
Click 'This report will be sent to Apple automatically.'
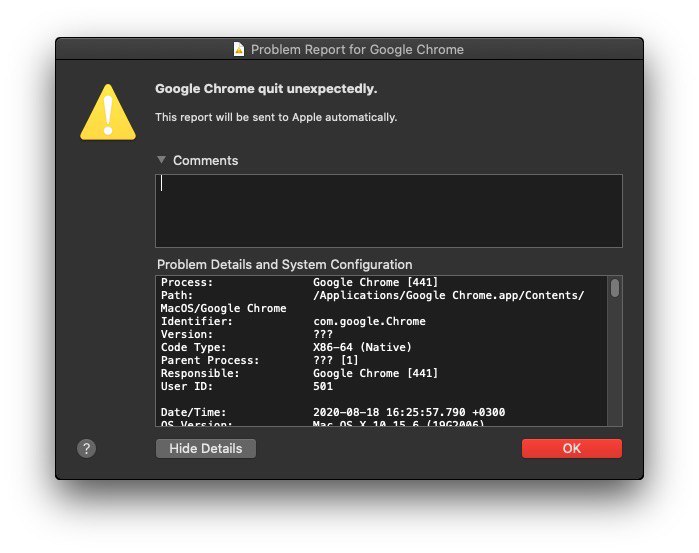click(276, 117)
